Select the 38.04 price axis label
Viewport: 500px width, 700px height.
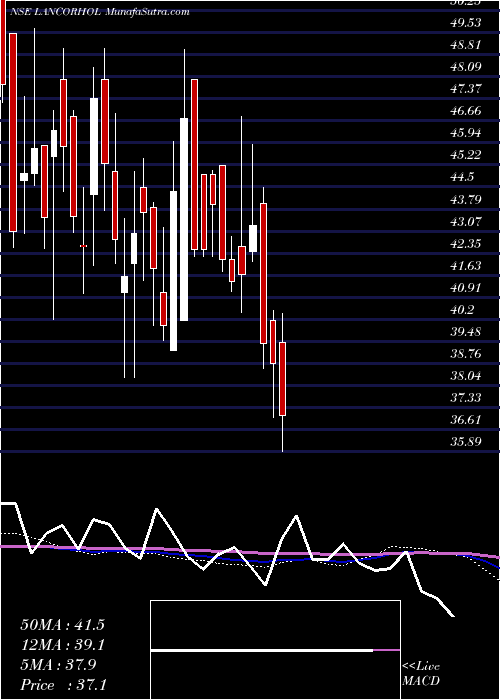(x=467, y=375)
